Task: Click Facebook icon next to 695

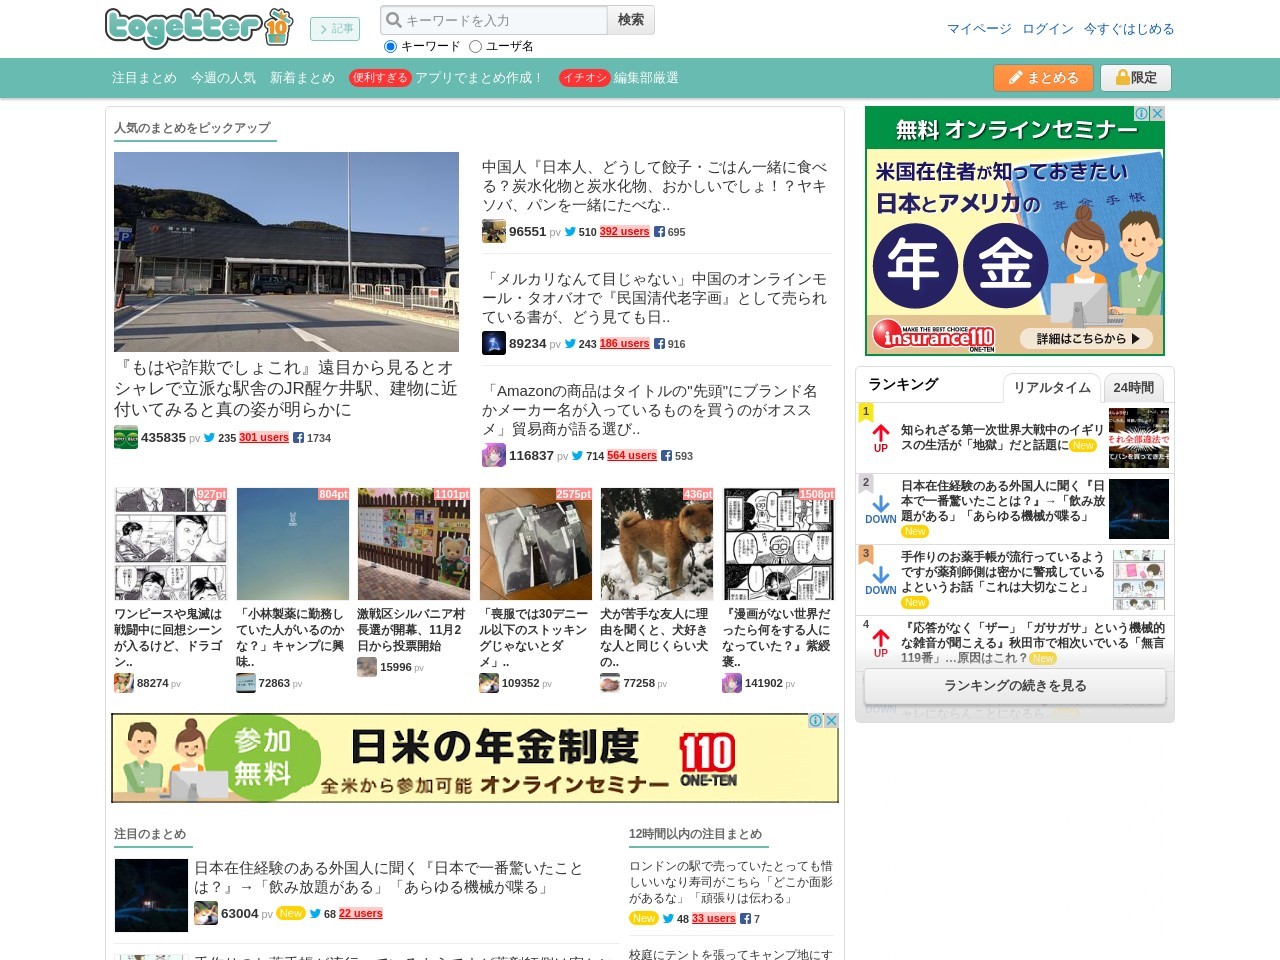Action: [660, 232]
